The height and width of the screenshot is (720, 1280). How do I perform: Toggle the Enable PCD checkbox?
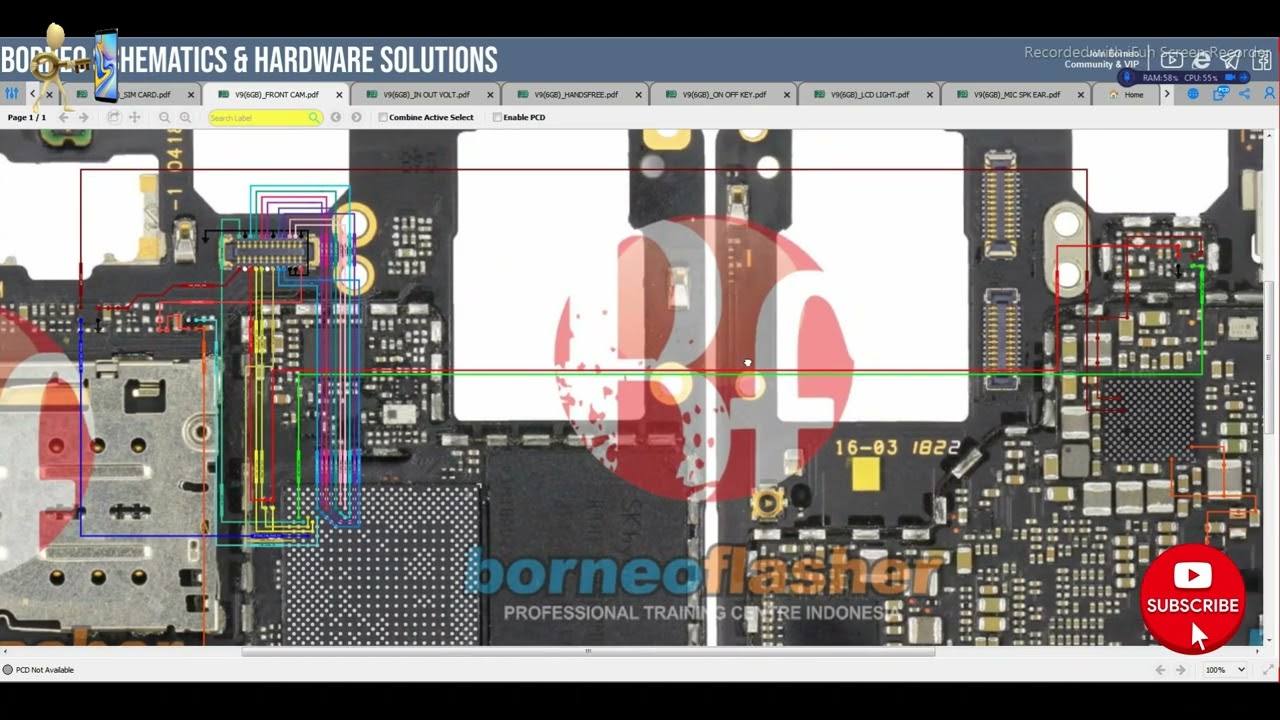497,117
